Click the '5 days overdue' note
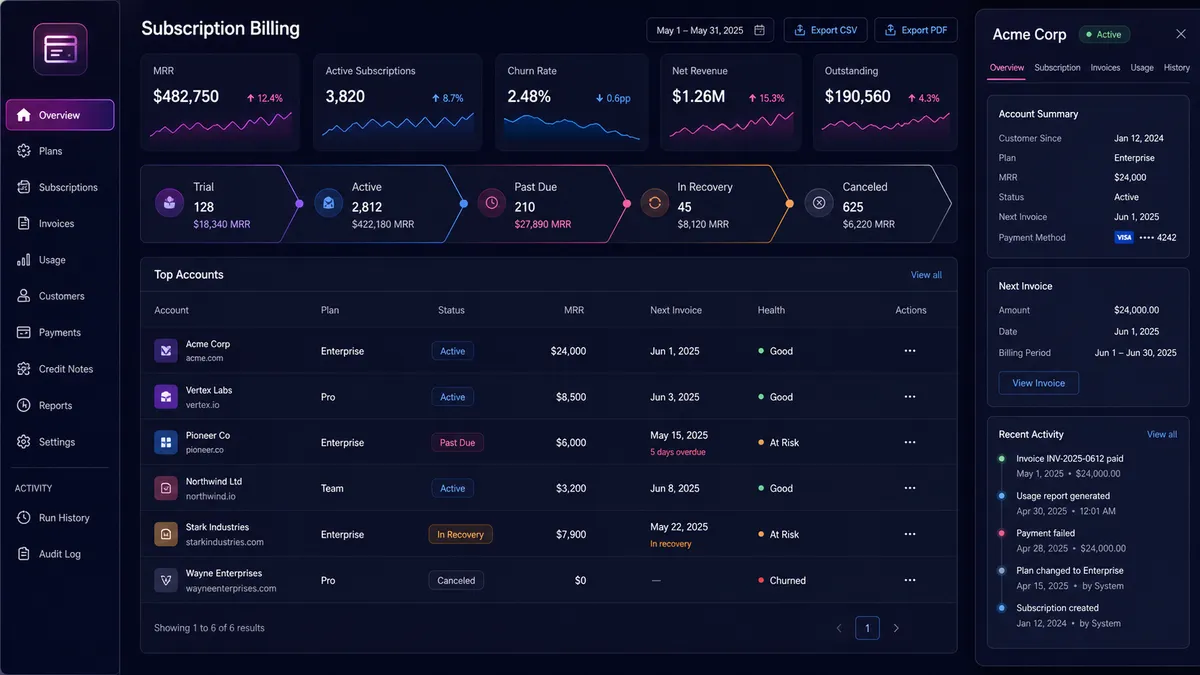This screenshot has width=1200, height=675. pyautogui.click(x=678, y=452)
